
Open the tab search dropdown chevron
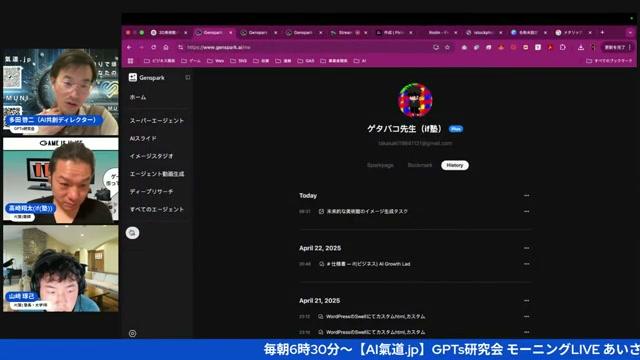630,32
